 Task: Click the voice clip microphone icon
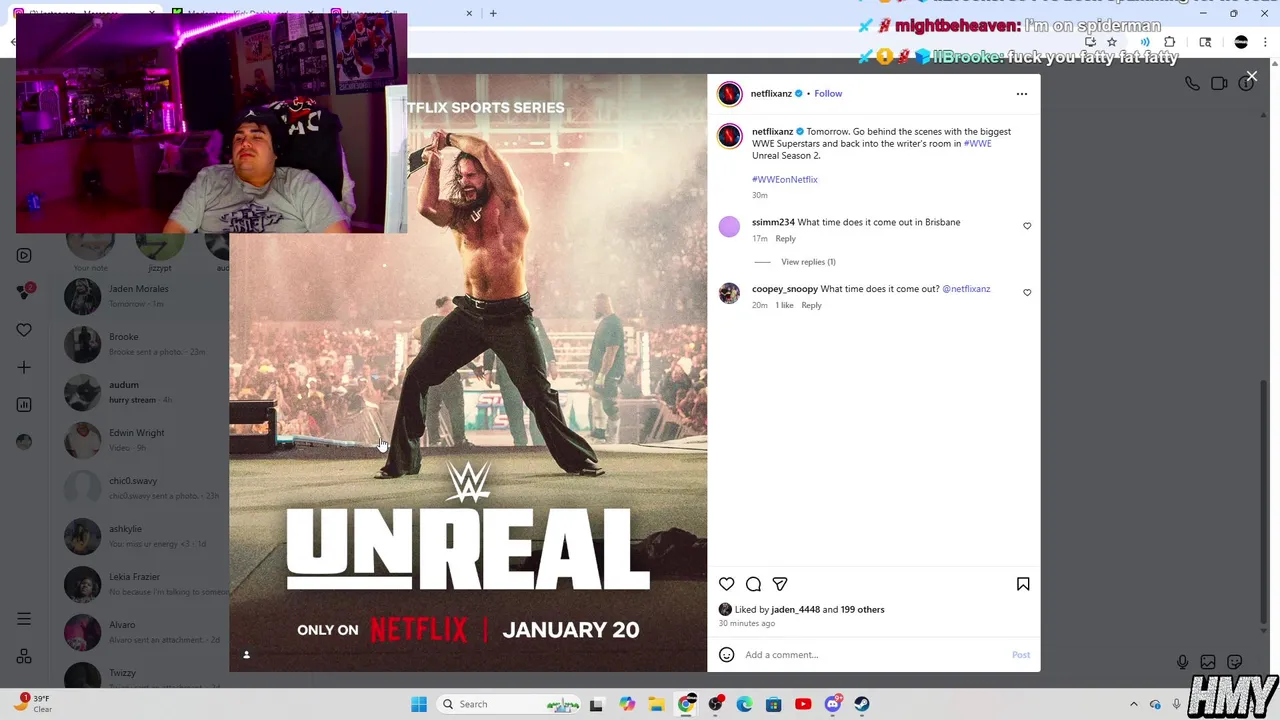(x=1182, y=662)
